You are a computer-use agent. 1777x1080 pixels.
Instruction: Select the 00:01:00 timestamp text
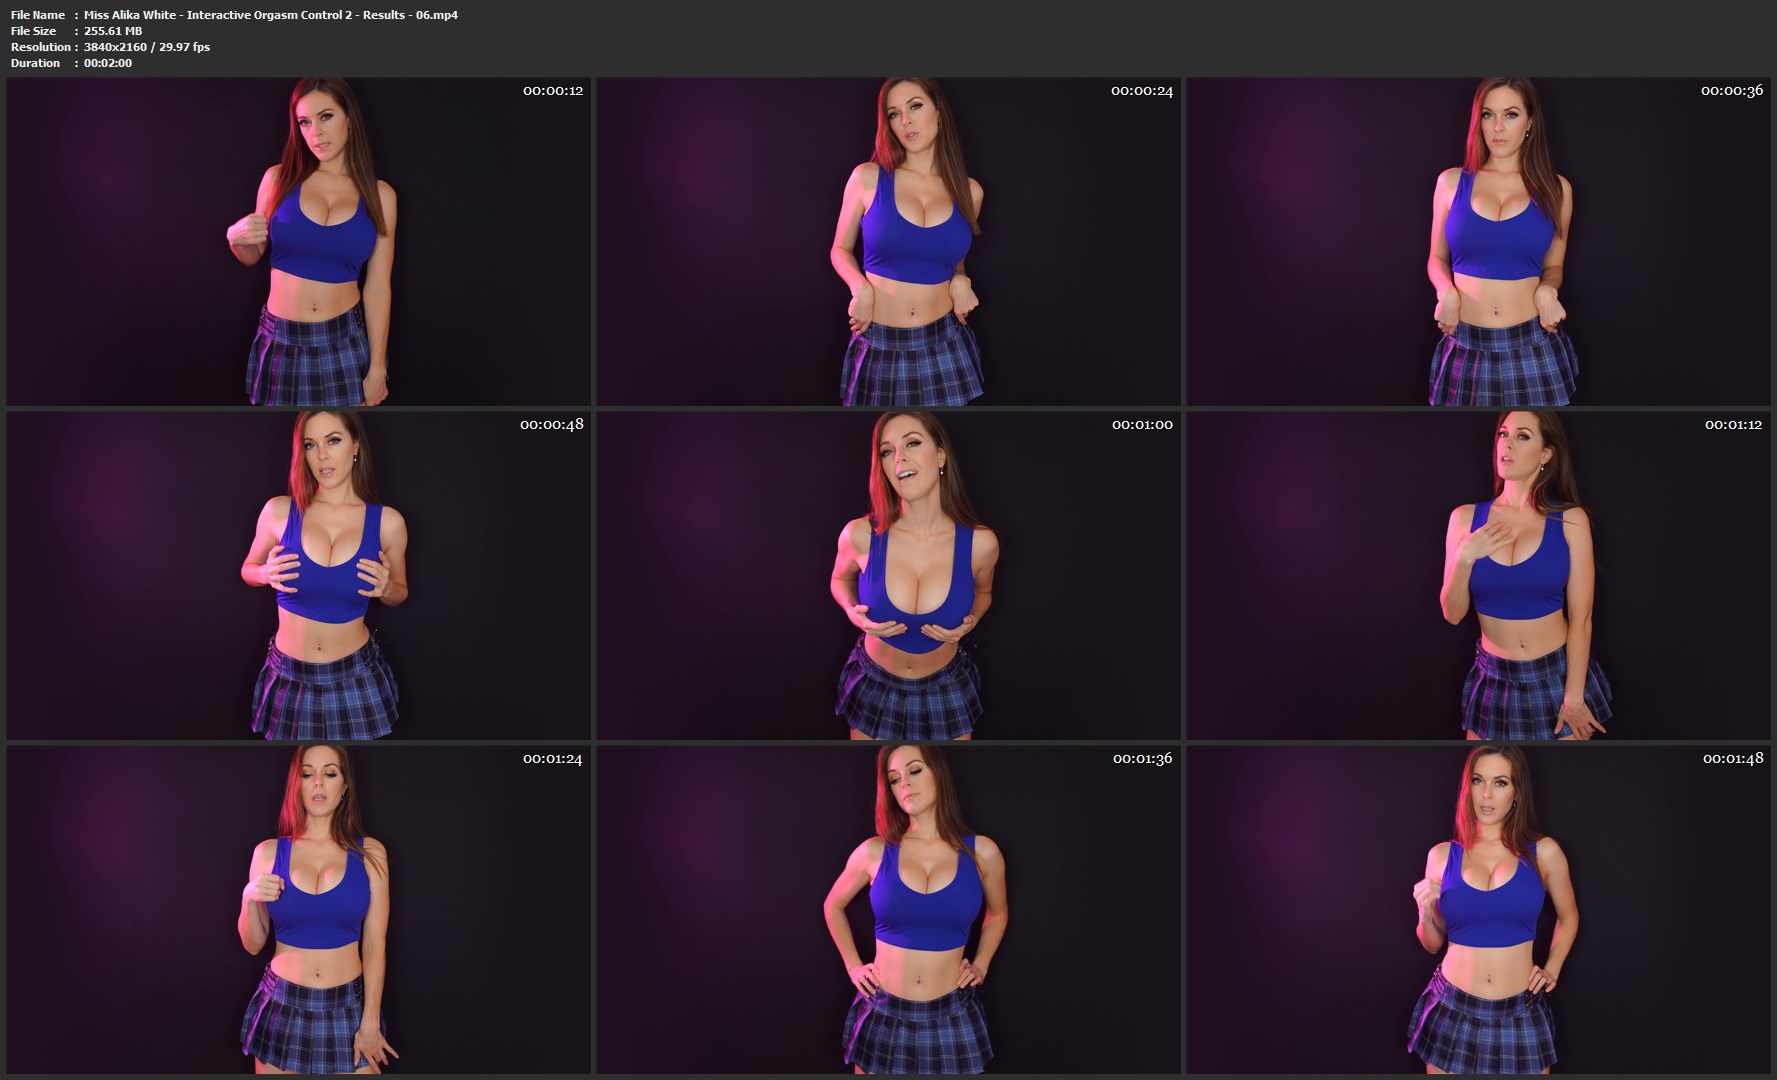[x=1141, y=425]
